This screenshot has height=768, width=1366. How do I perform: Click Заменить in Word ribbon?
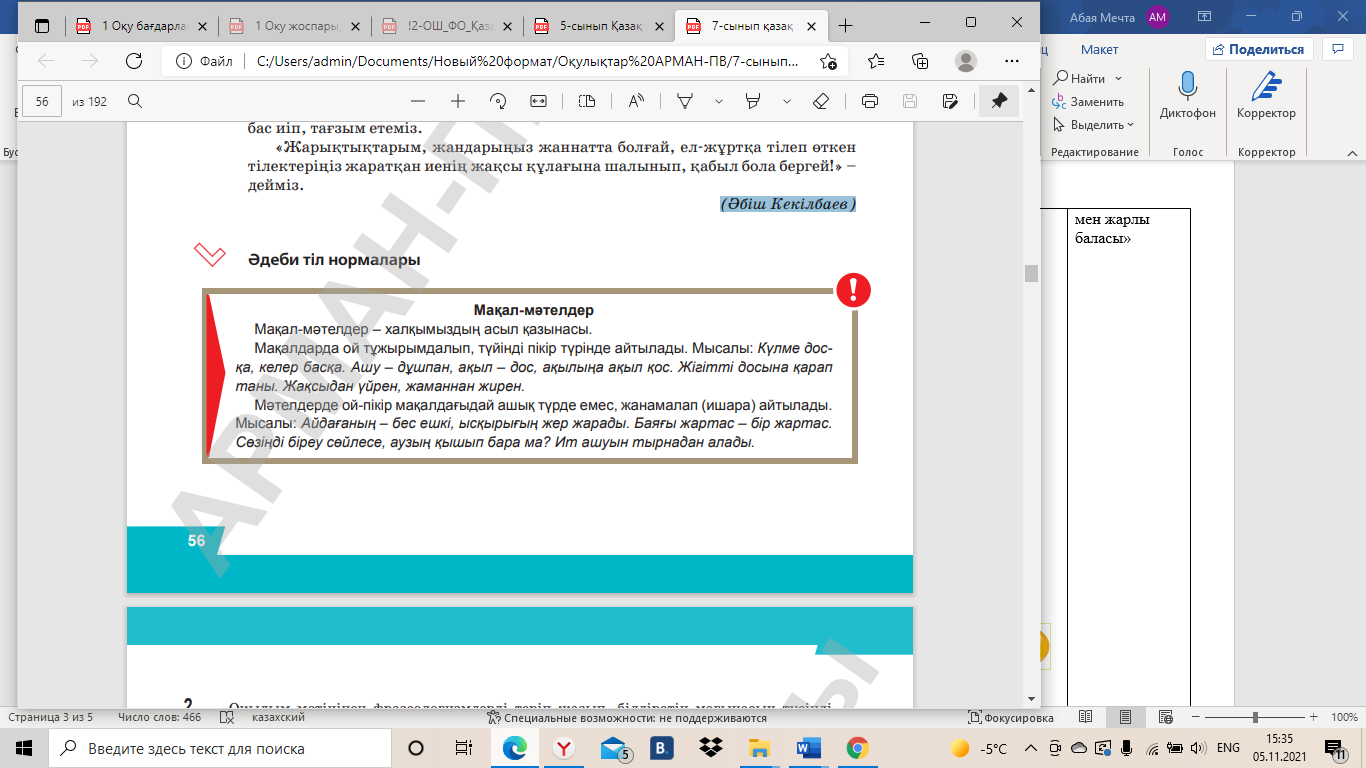point(1088,101)
